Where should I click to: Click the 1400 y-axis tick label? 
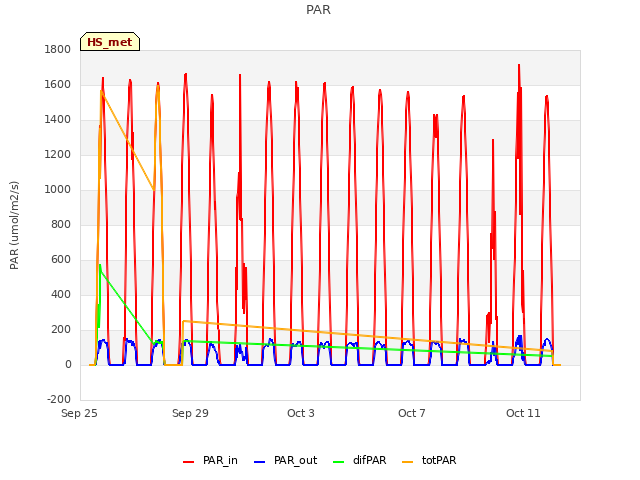pyautogui.click(x=58, y=120)
